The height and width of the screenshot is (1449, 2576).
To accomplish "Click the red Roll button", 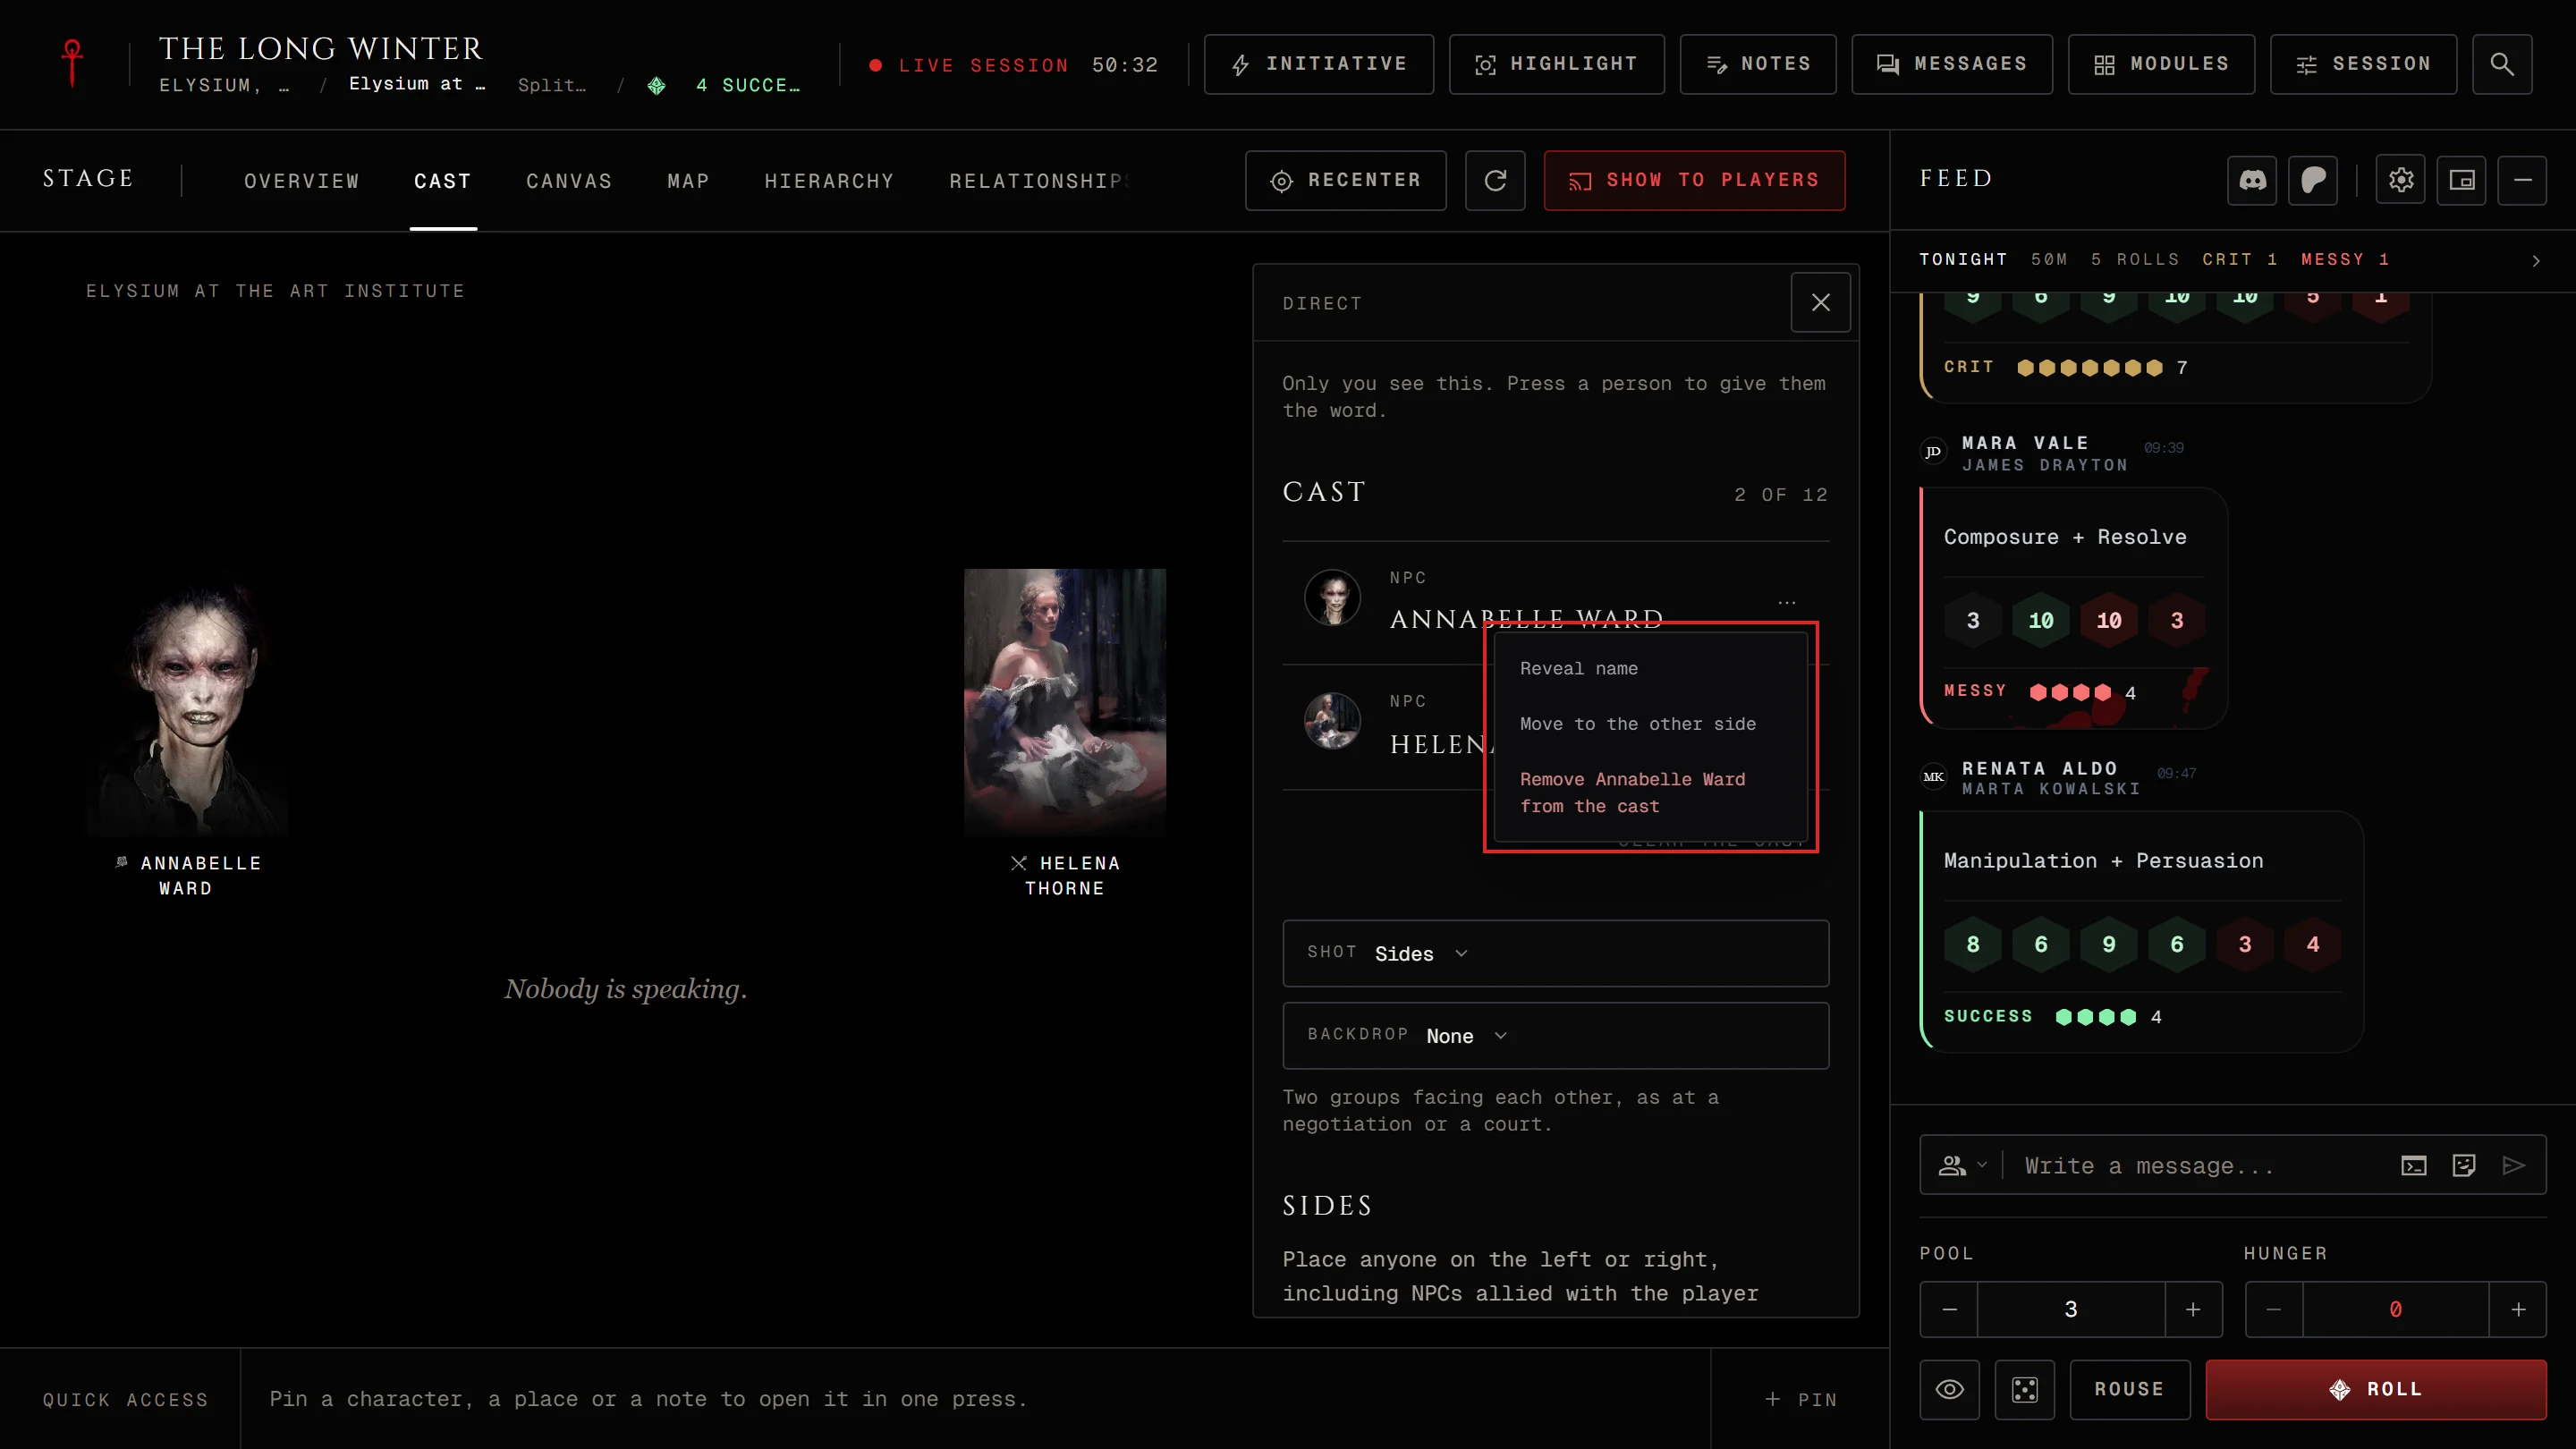I will [2376, 1389].
